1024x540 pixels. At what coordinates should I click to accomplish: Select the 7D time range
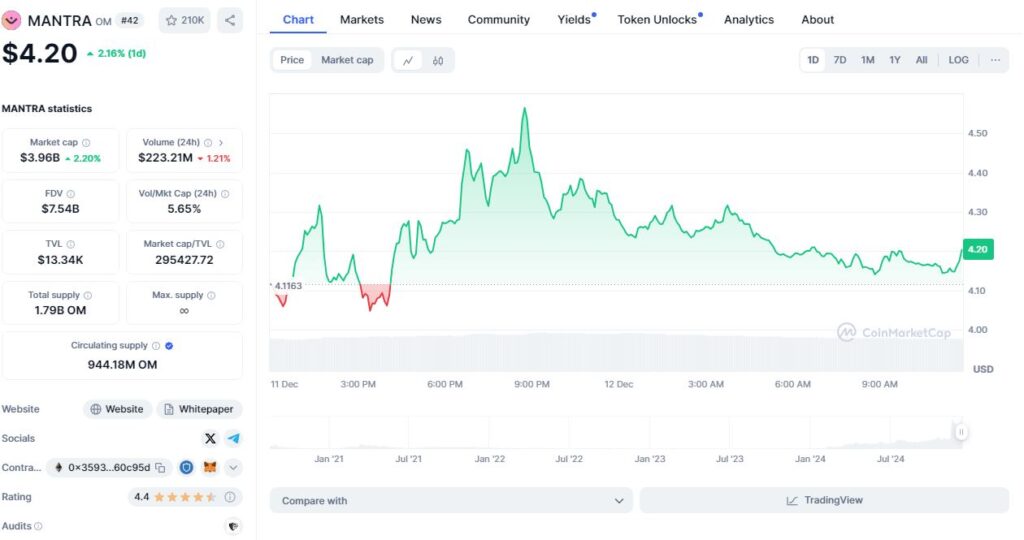pyautogui.click(x=840, y=60)
